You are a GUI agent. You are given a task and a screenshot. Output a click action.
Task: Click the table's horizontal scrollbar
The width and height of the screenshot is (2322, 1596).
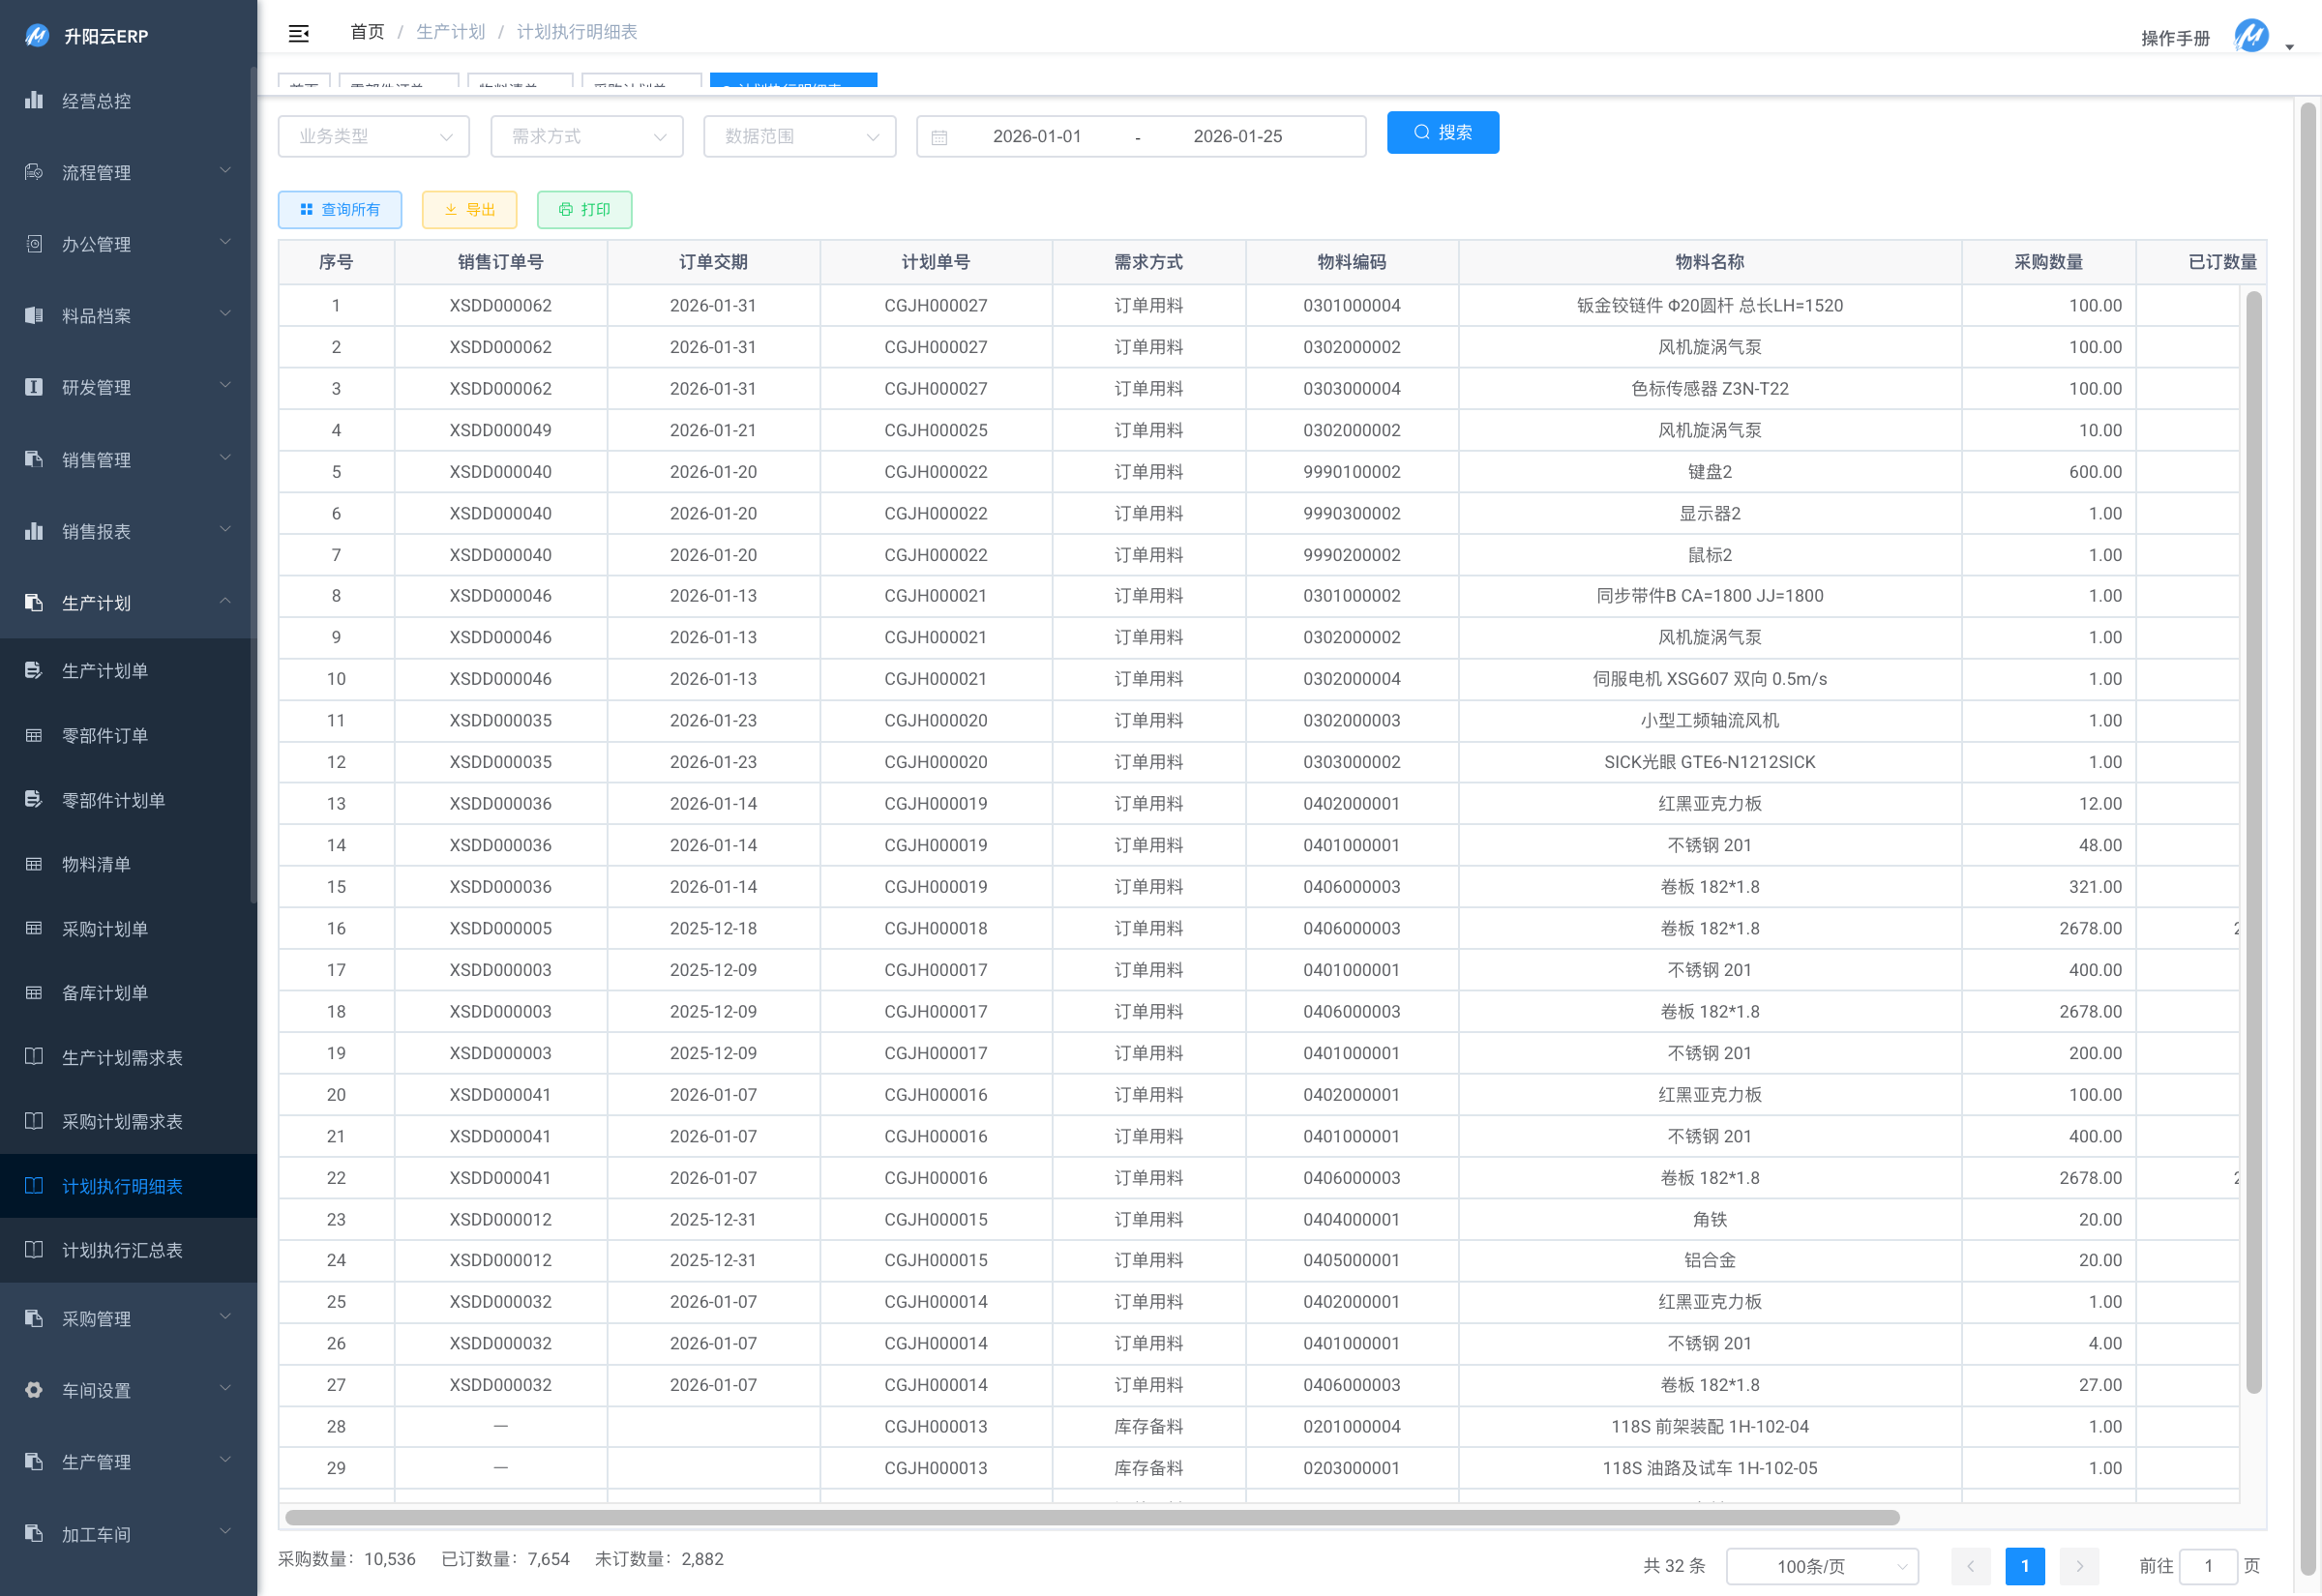(x=1092, y=1517)
